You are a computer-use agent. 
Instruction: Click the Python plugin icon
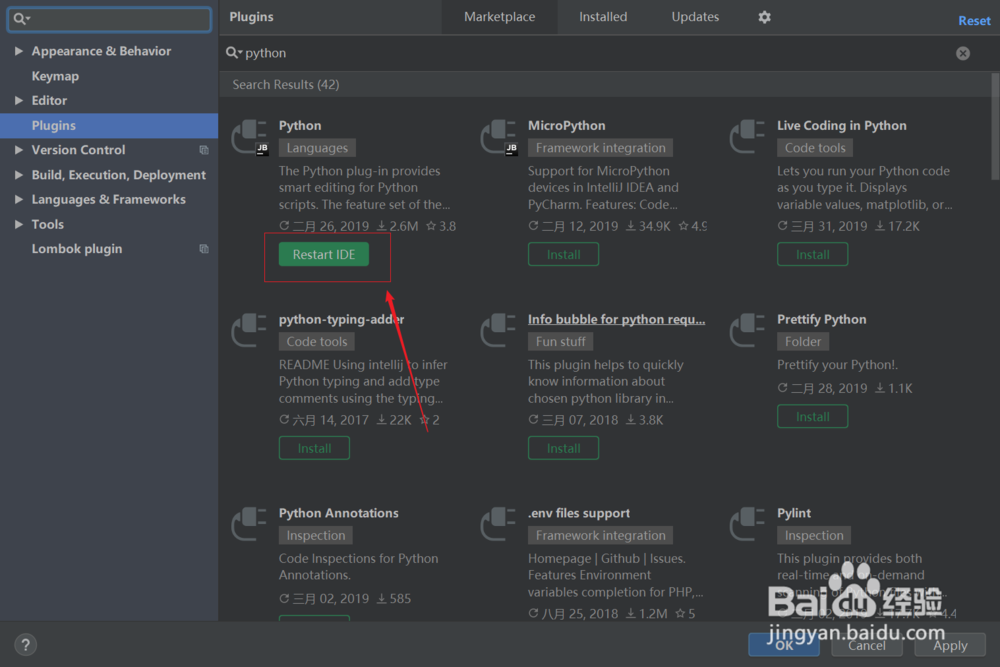pyautogui.click(x=249, y=136)
